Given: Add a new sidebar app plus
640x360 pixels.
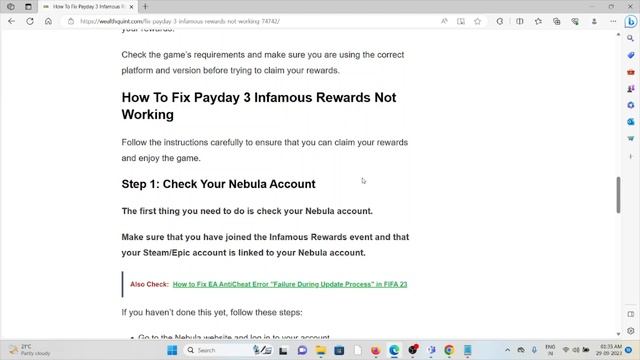Looking at the screenshot, I should (x=631, y=156).
